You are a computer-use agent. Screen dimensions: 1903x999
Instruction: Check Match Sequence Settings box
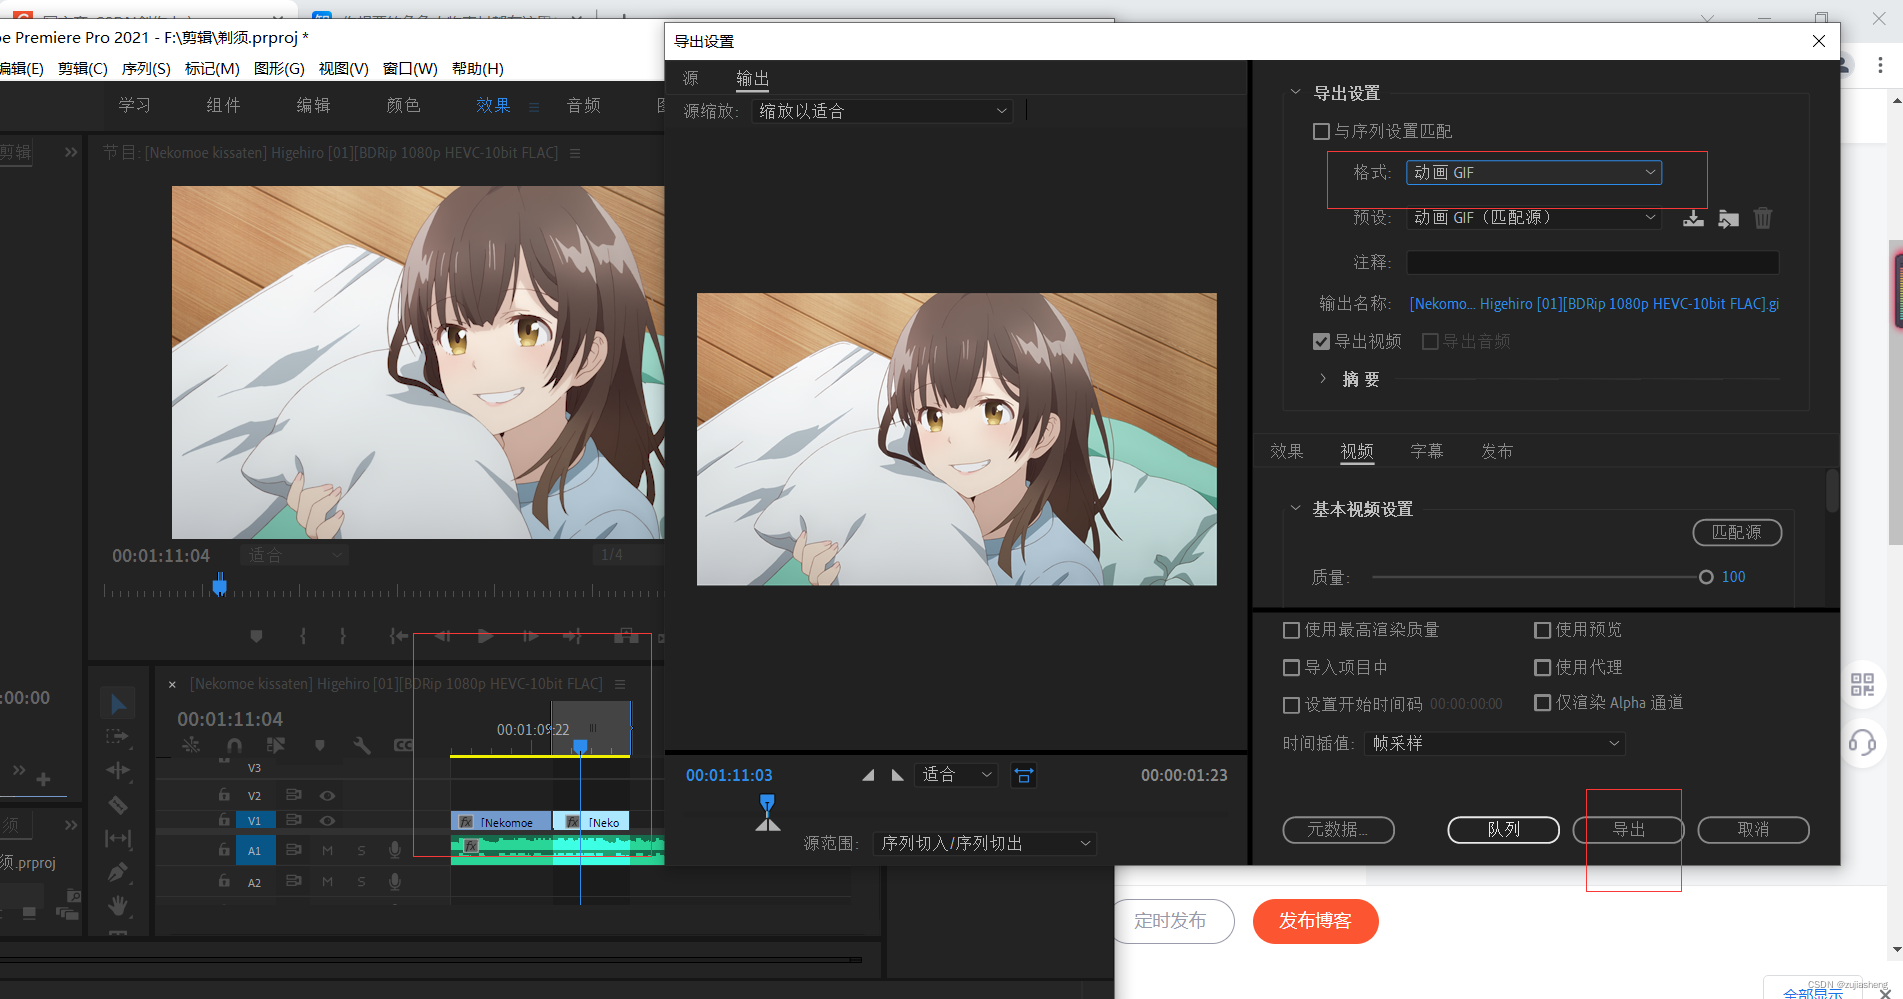(x=1321, y=131)
